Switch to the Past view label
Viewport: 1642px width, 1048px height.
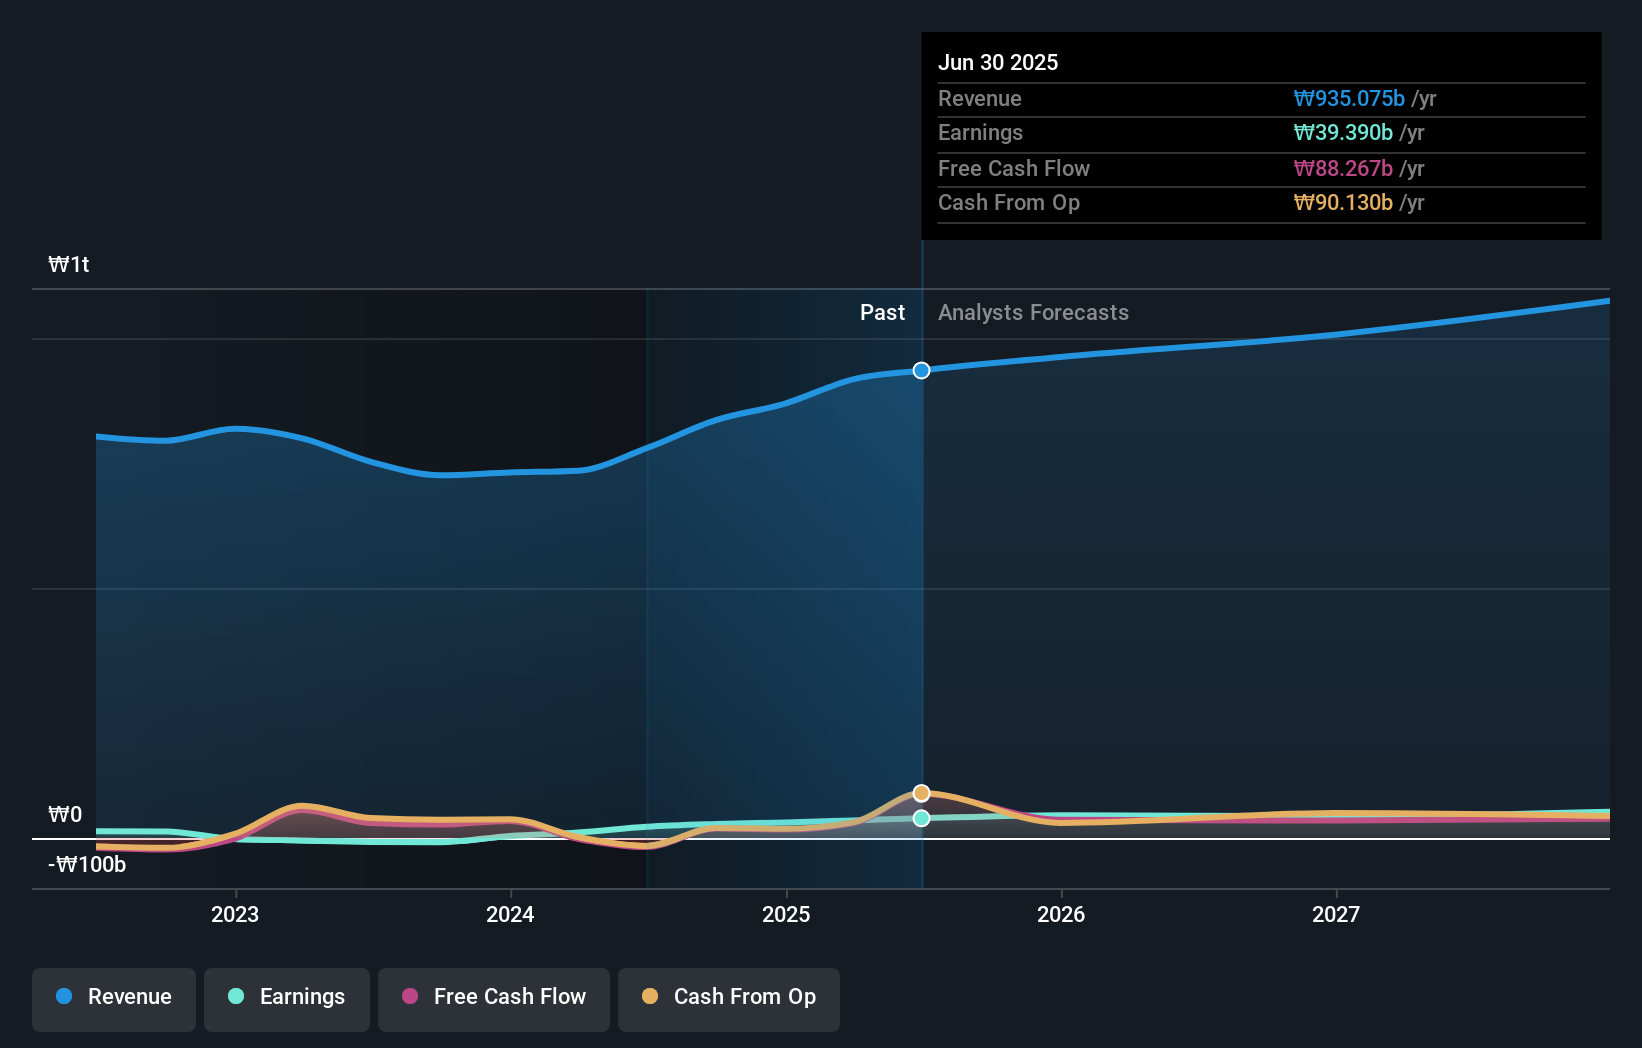881,313
